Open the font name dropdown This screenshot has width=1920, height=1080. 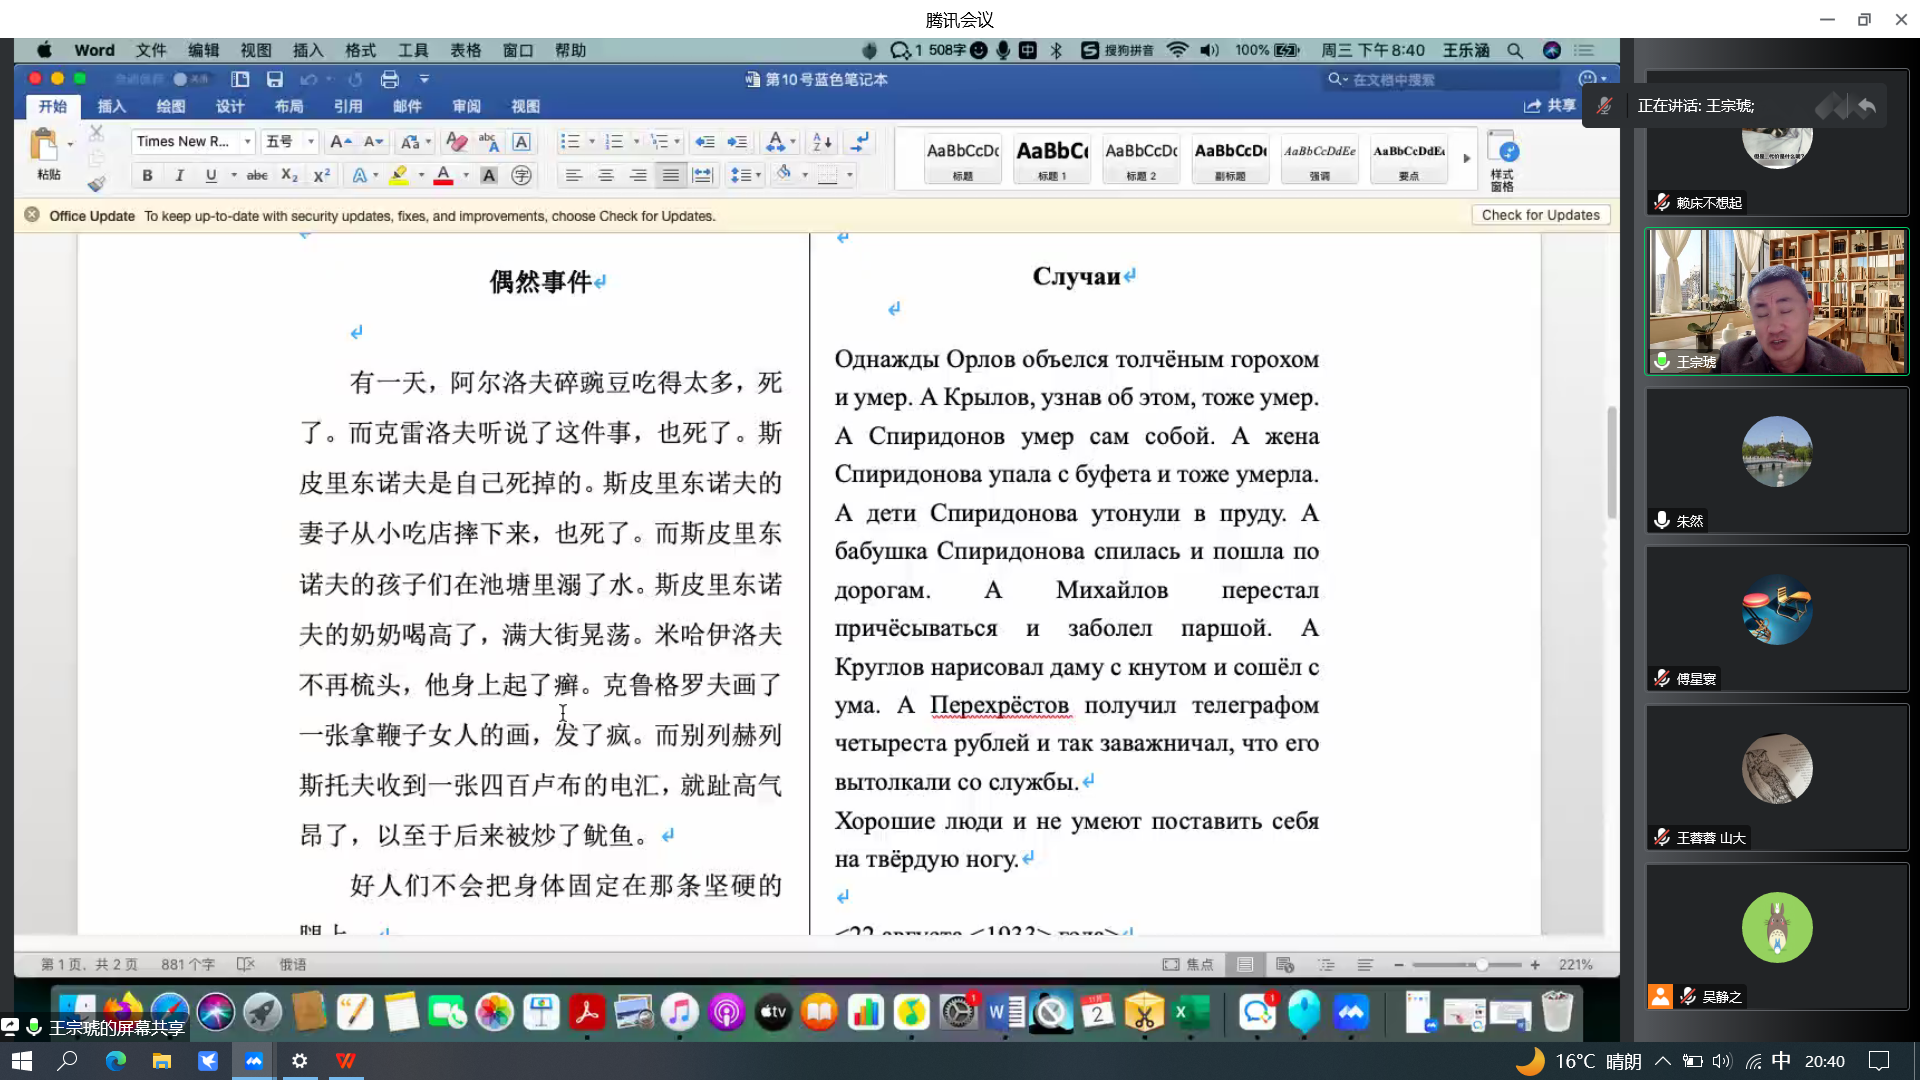247,142
